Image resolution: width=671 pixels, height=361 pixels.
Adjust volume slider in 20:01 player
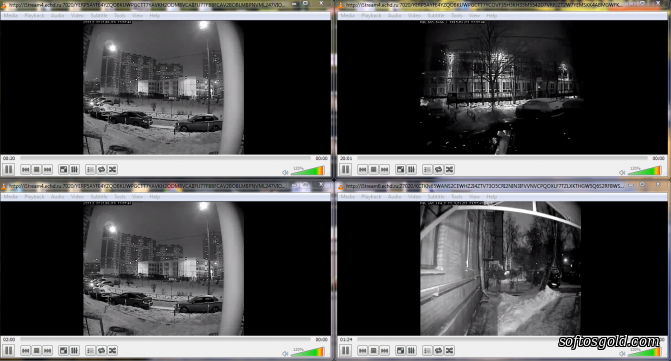pos(645,170)
